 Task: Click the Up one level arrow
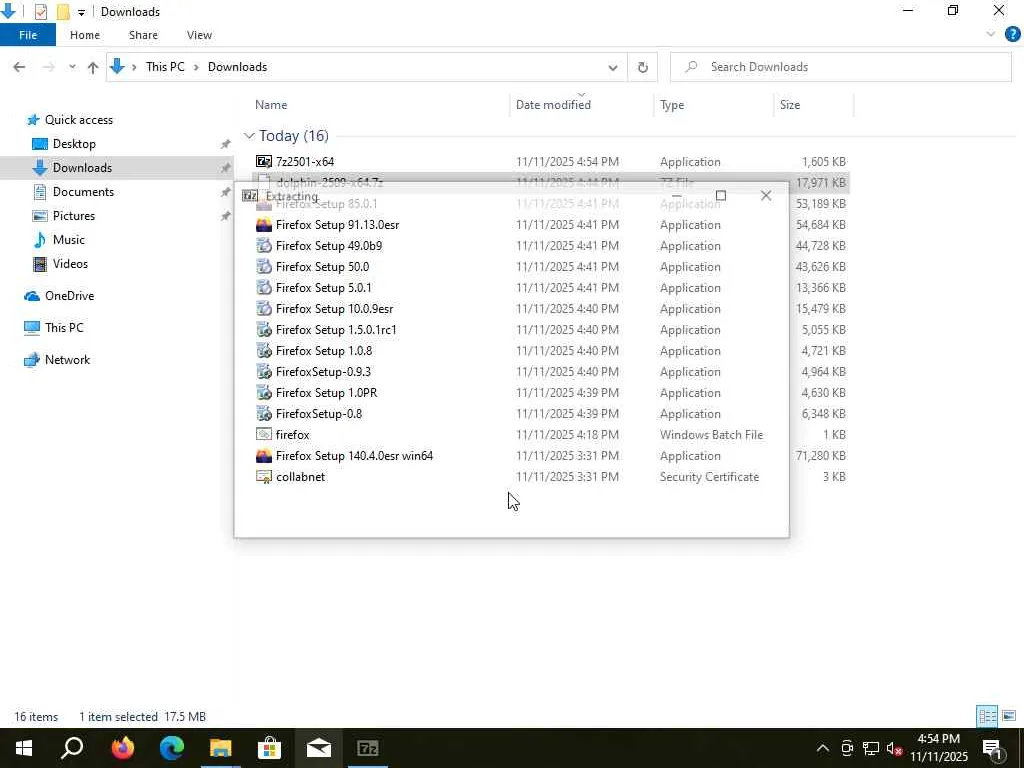(x=93, y=67)
